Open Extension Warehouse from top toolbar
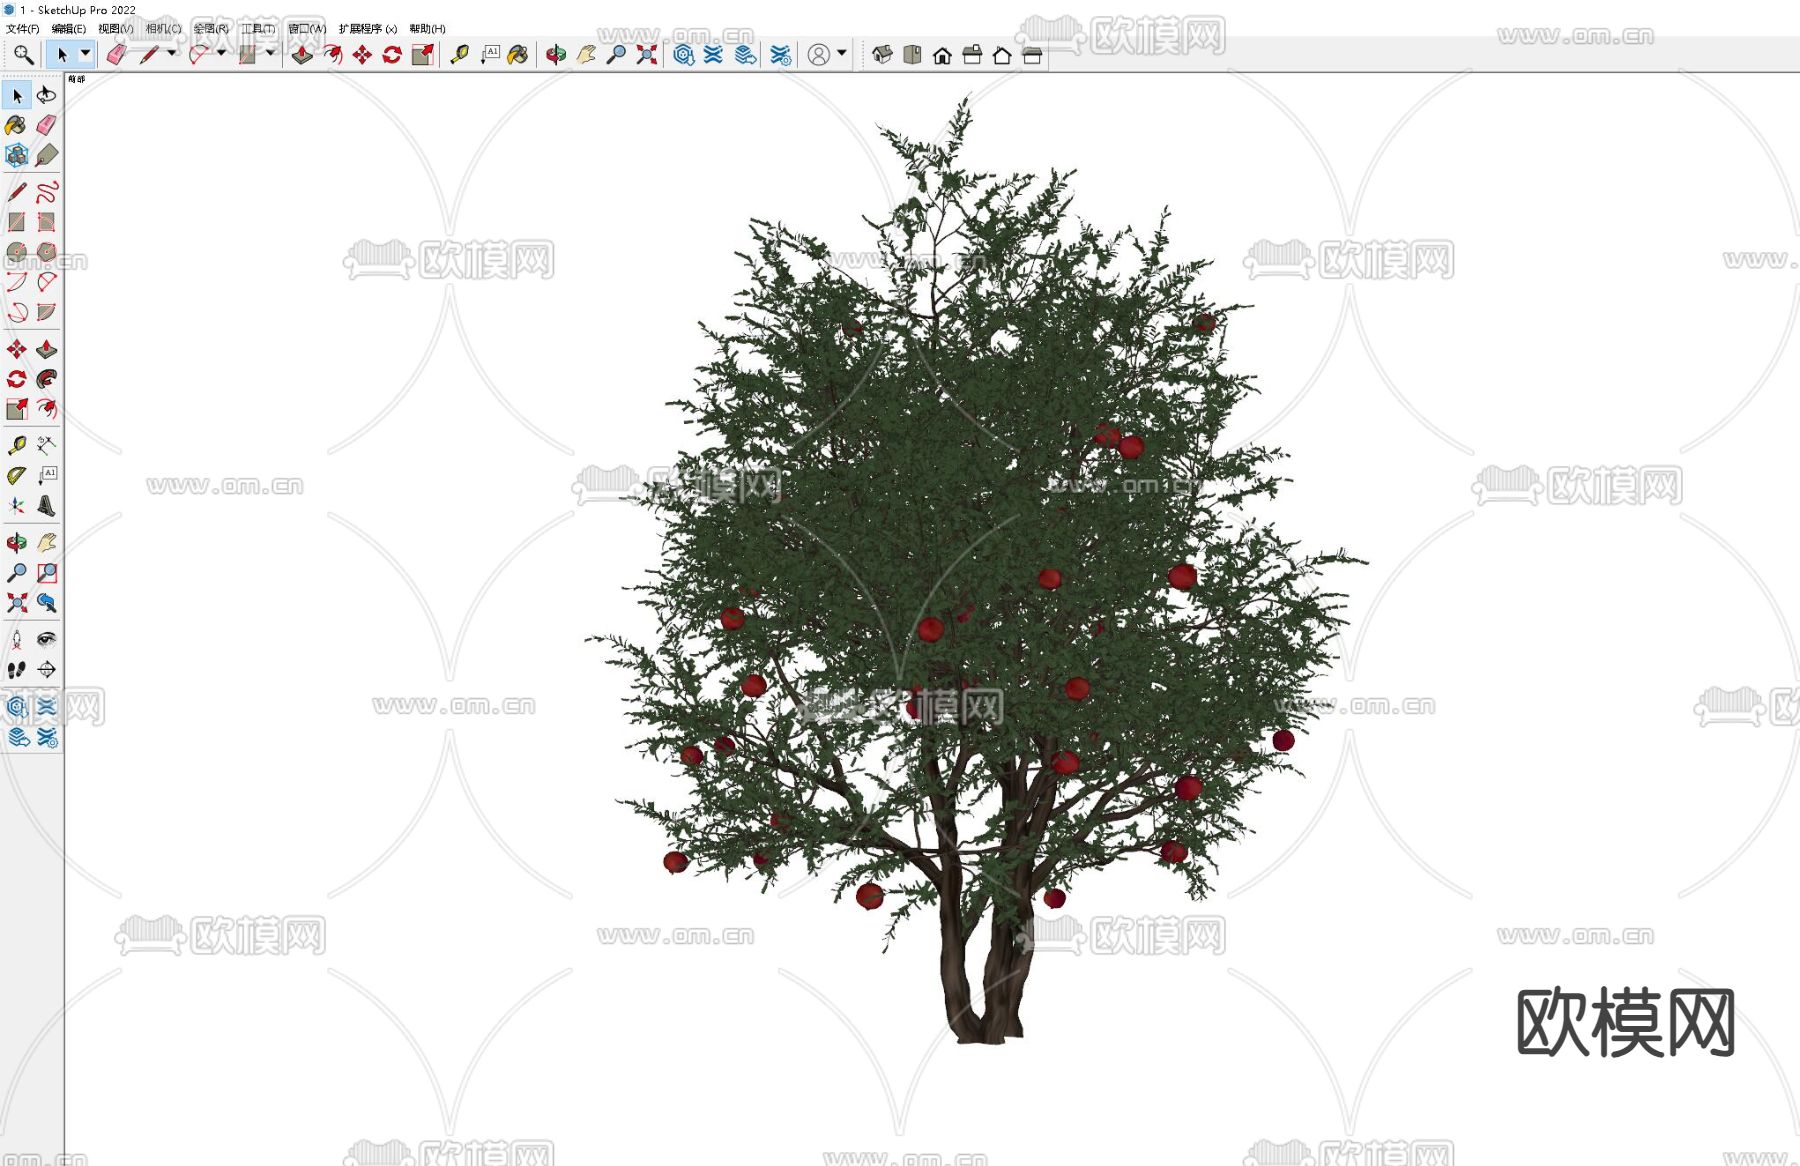 [x=713, y=55]
